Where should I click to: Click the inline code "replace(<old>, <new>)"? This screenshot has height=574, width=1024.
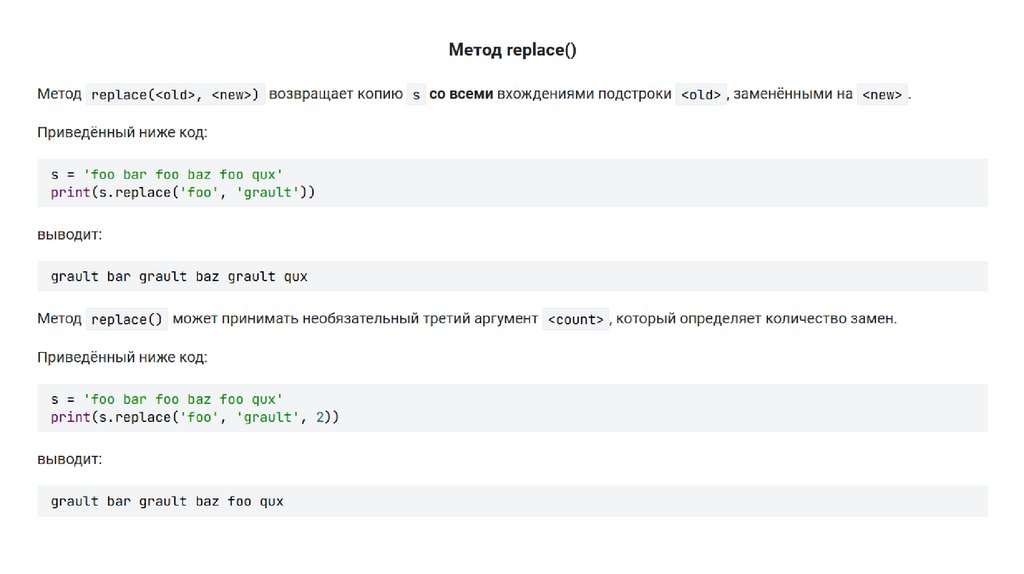click(175, 95)
